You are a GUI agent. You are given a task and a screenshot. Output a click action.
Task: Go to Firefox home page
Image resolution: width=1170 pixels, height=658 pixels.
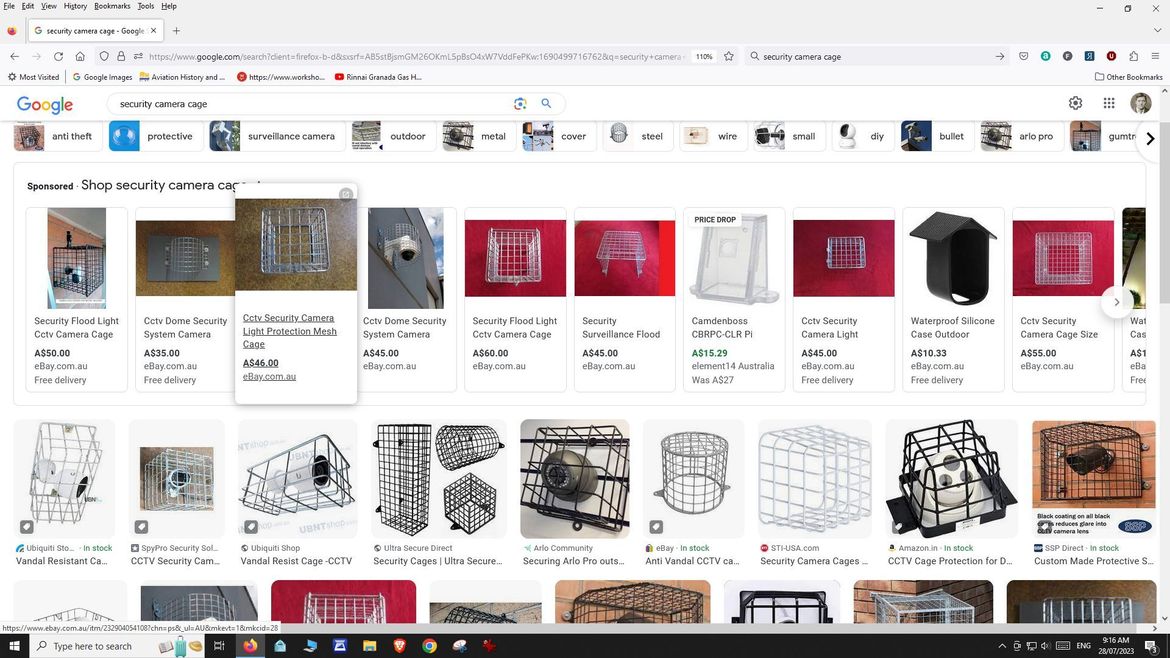[80, 57]
